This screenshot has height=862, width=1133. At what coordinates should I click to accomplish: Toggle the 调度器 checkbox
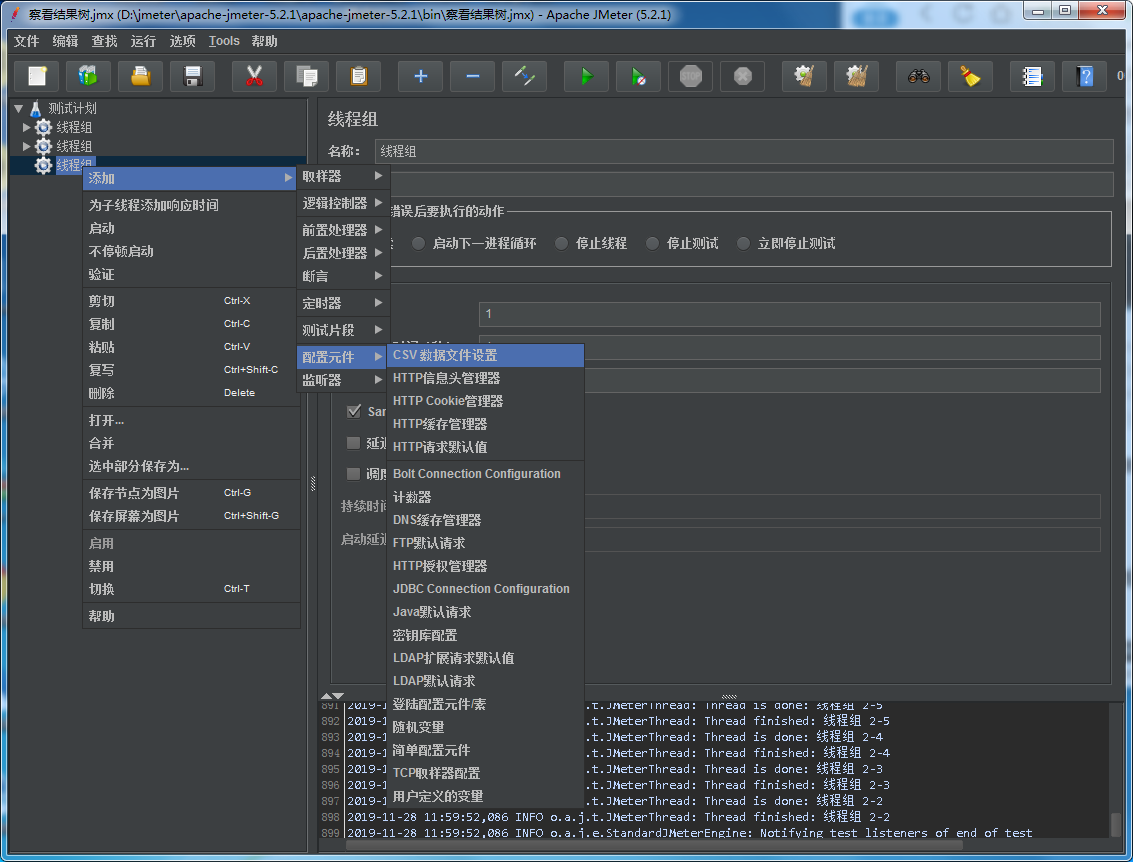point(353,474)
